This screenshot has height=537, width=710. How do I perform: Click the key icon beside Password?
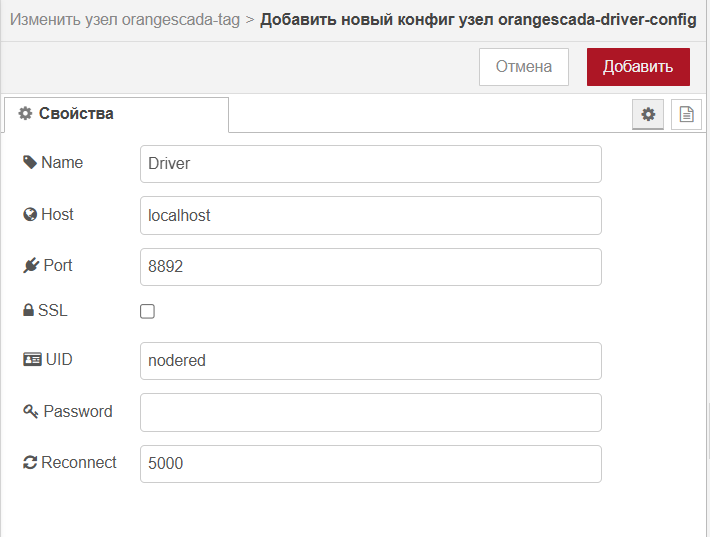pos(30,411)
